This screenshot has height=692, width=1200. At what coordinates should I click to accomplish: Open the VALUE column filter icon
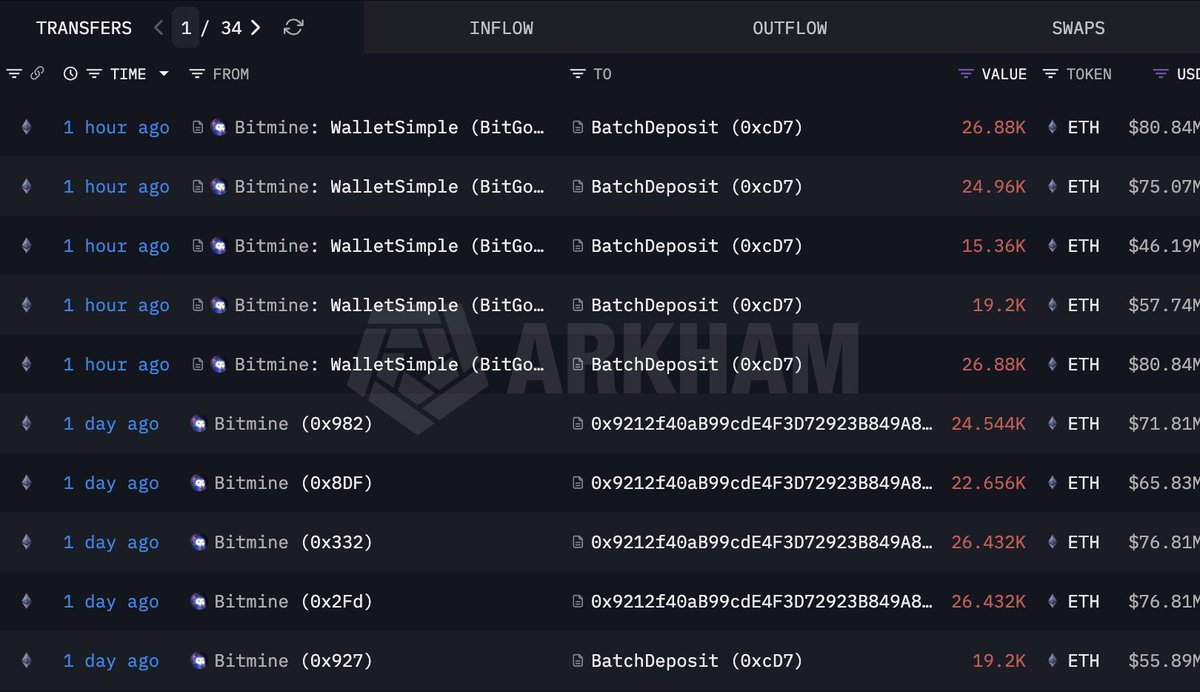(966, 74)
